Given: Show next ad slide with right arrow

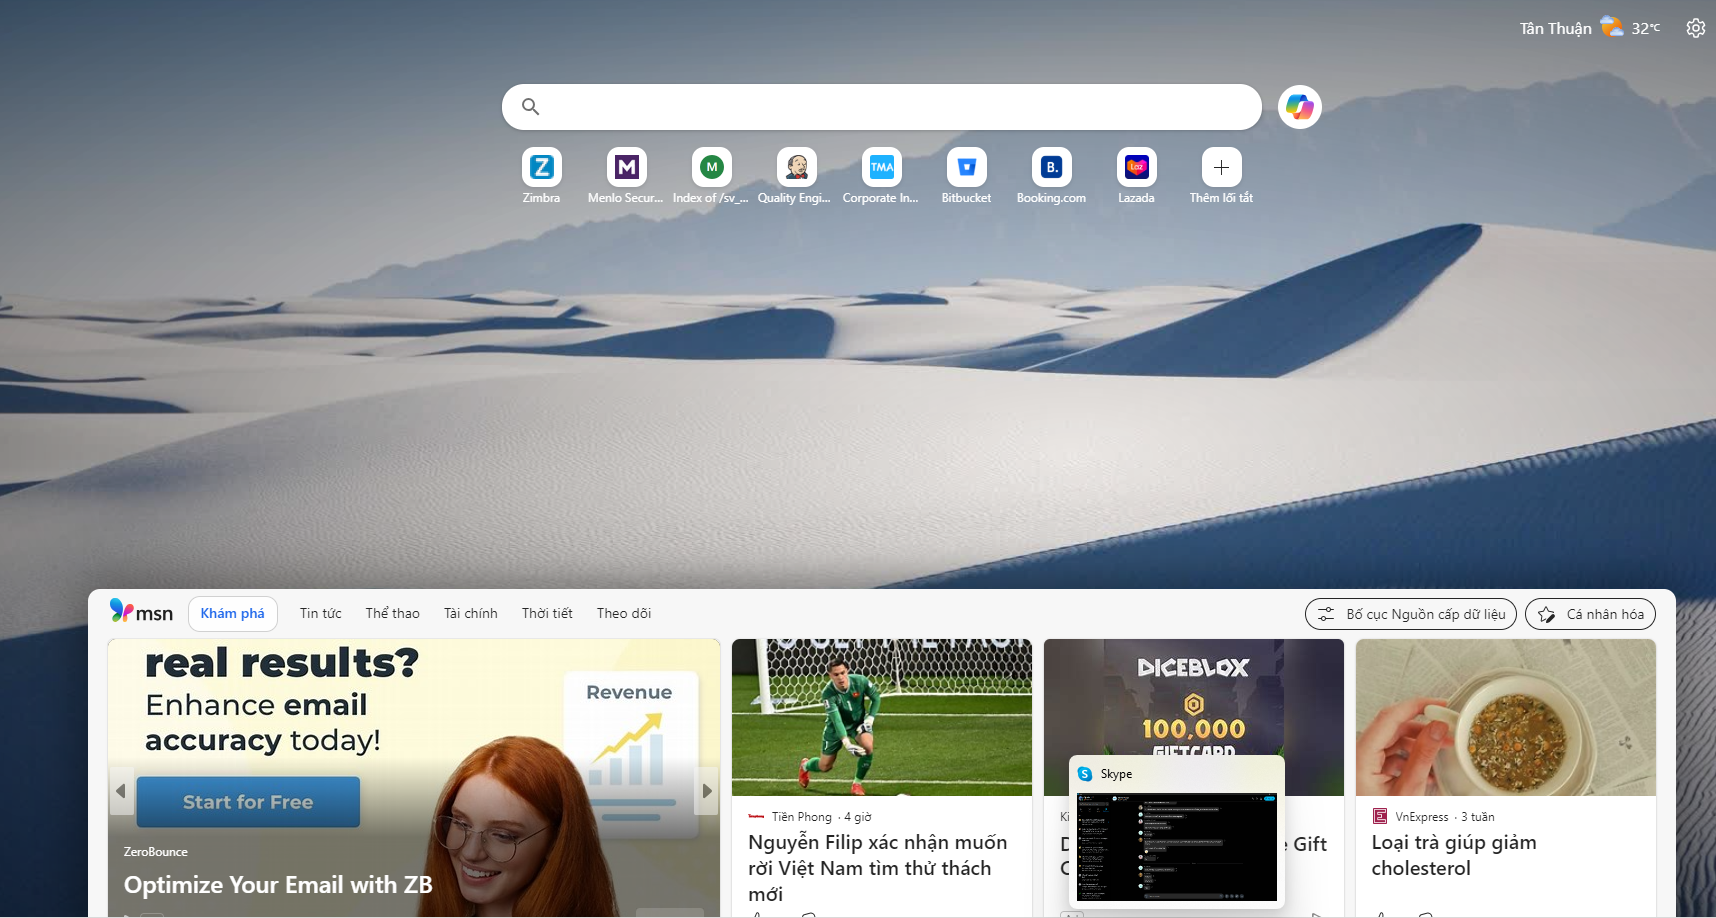Looking at the screenshot, I should [x=707, y=791].
